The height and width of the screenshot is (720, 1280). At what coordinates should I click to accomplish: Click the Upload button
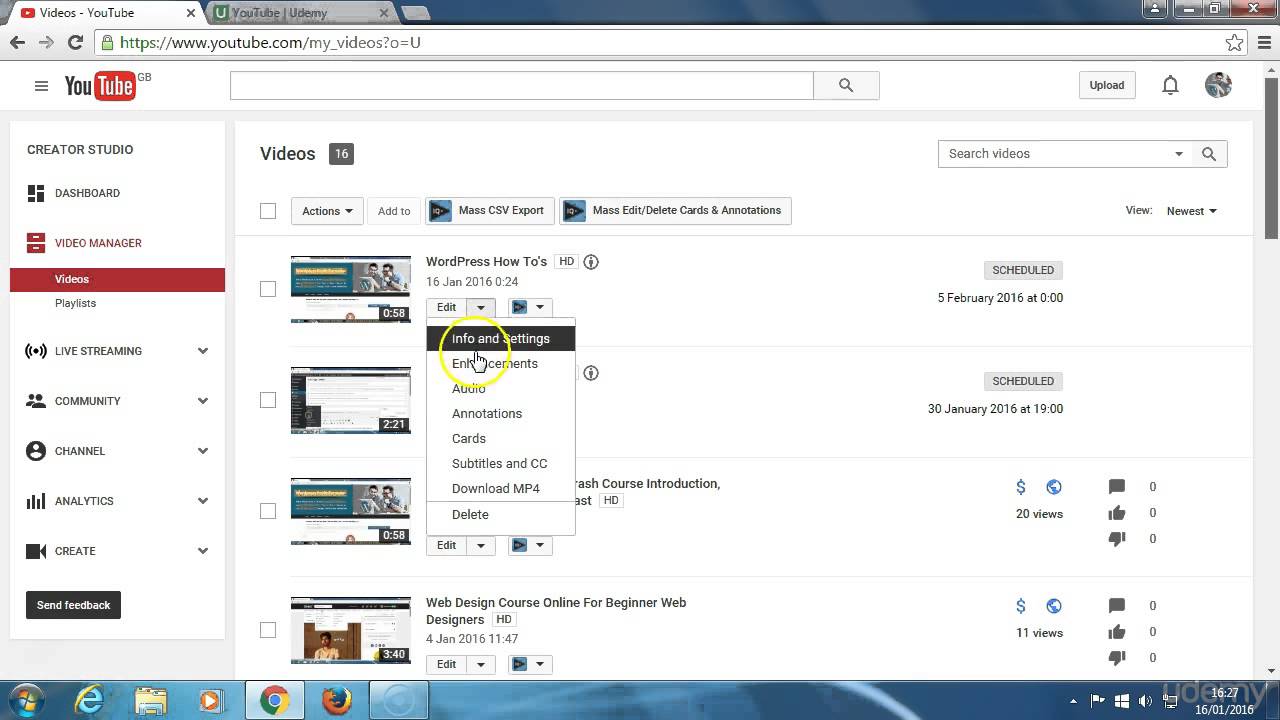coord(1107,85)
